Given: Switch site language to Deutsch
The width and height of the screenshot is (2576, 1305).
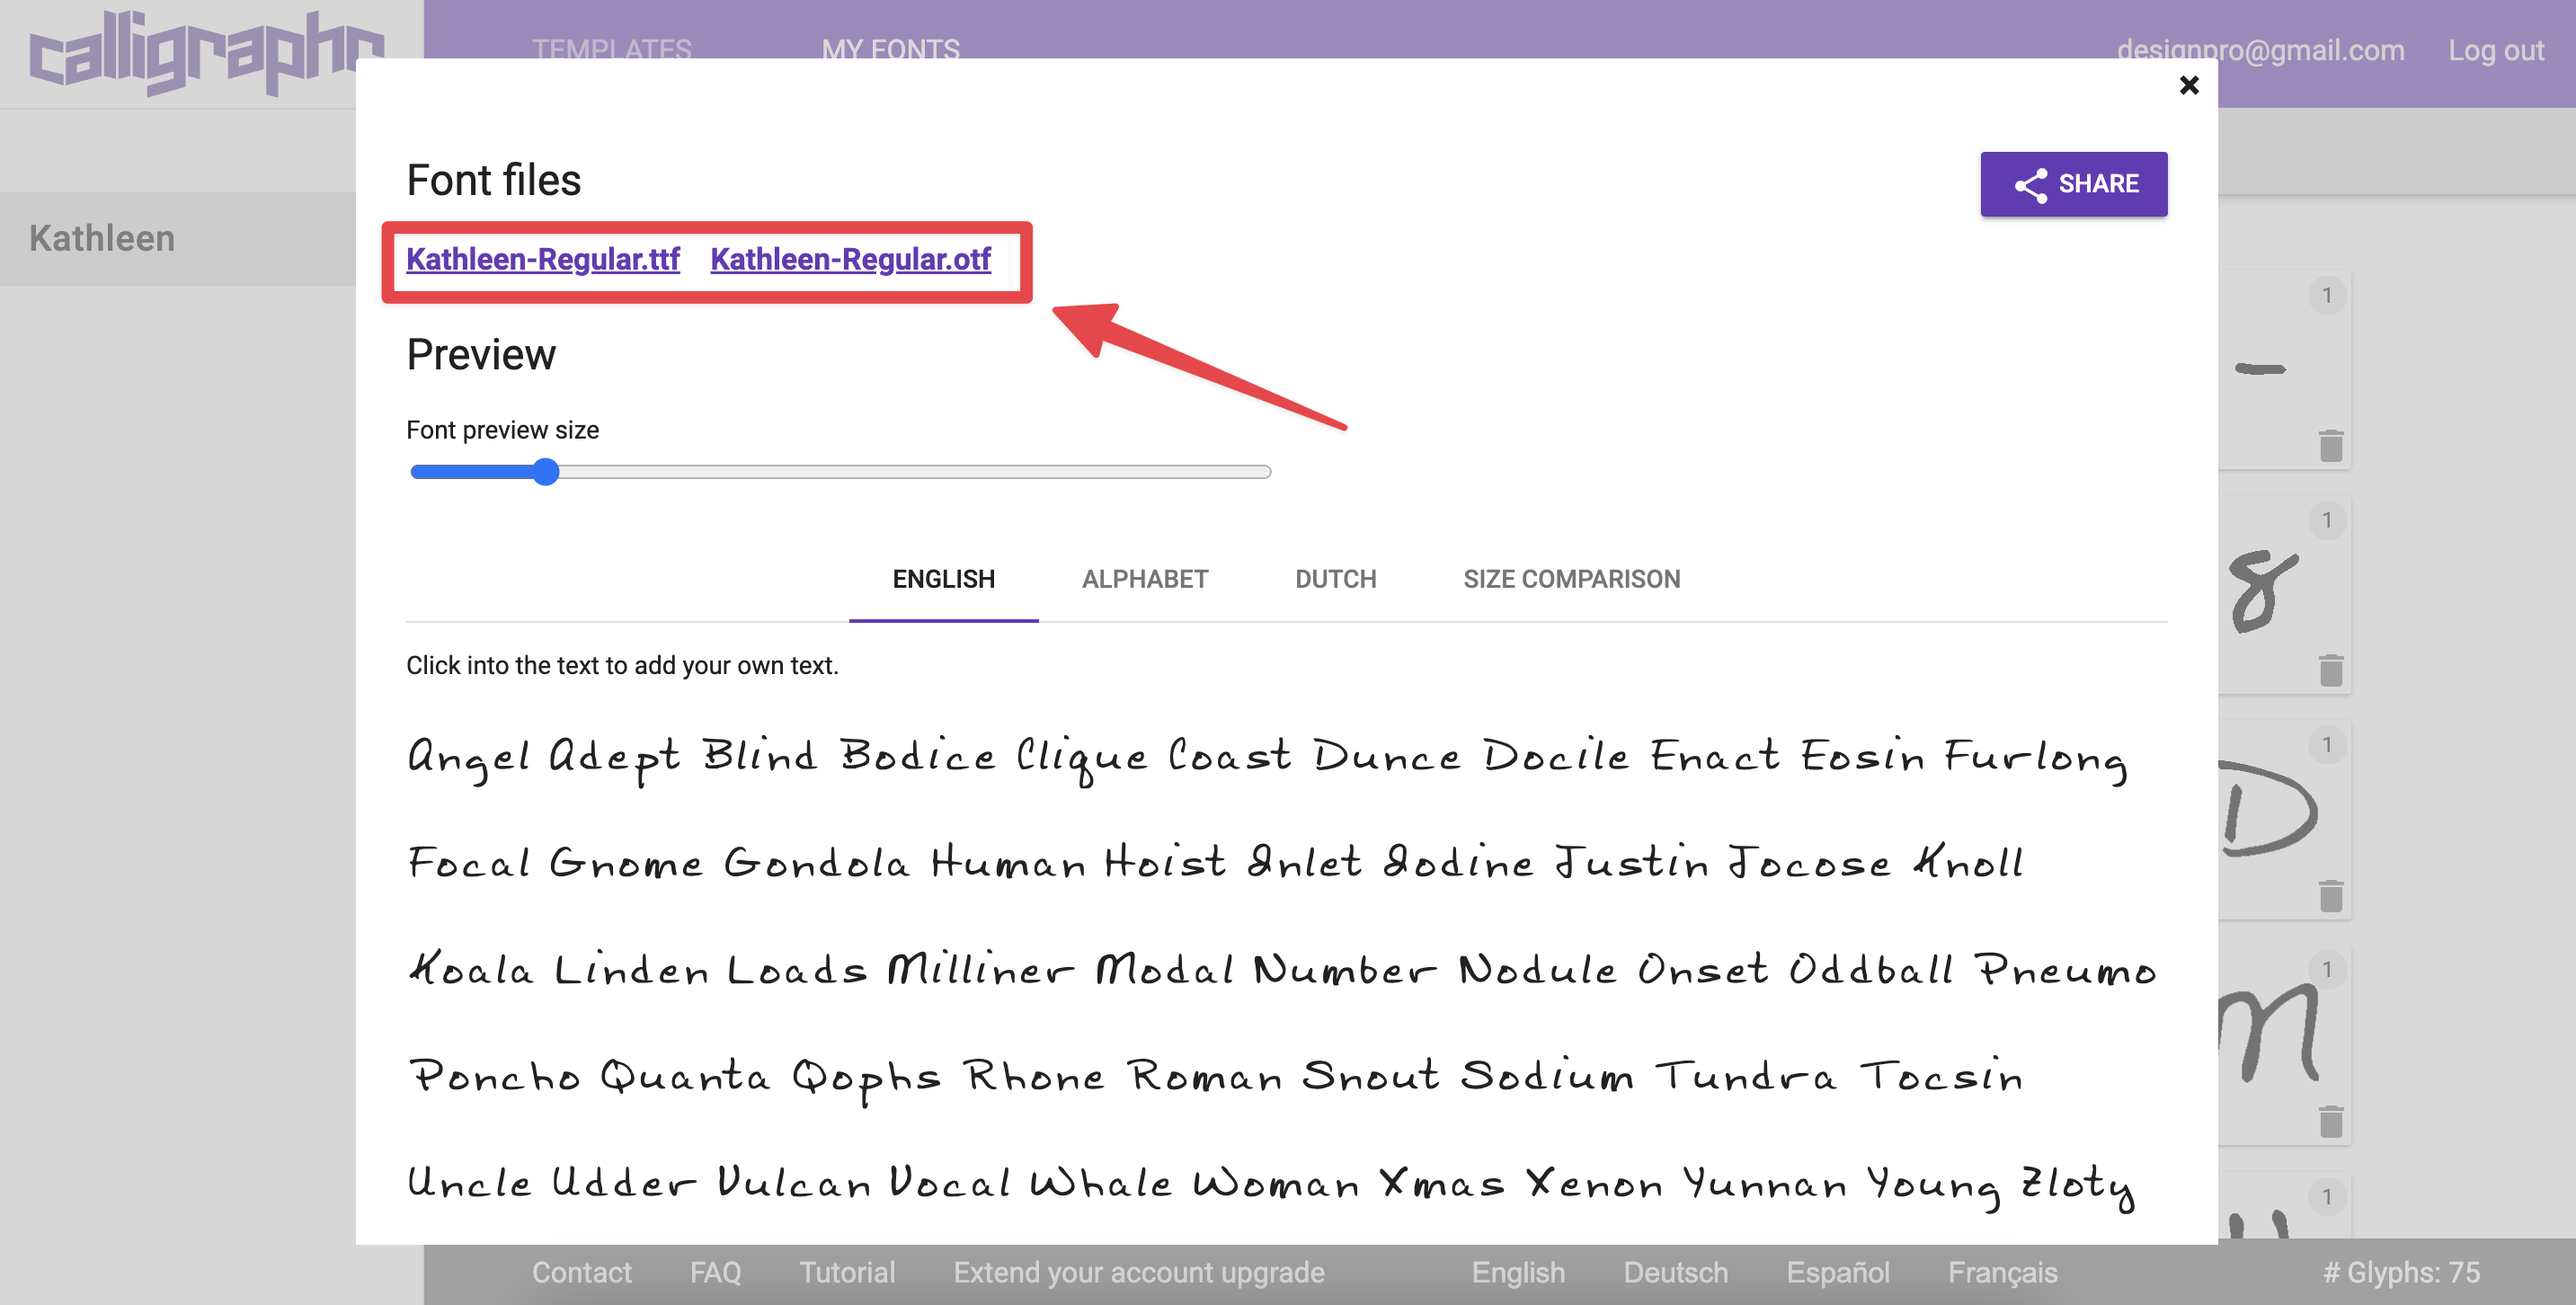Looking at the screenshot, I should tap(1675, 1272).
